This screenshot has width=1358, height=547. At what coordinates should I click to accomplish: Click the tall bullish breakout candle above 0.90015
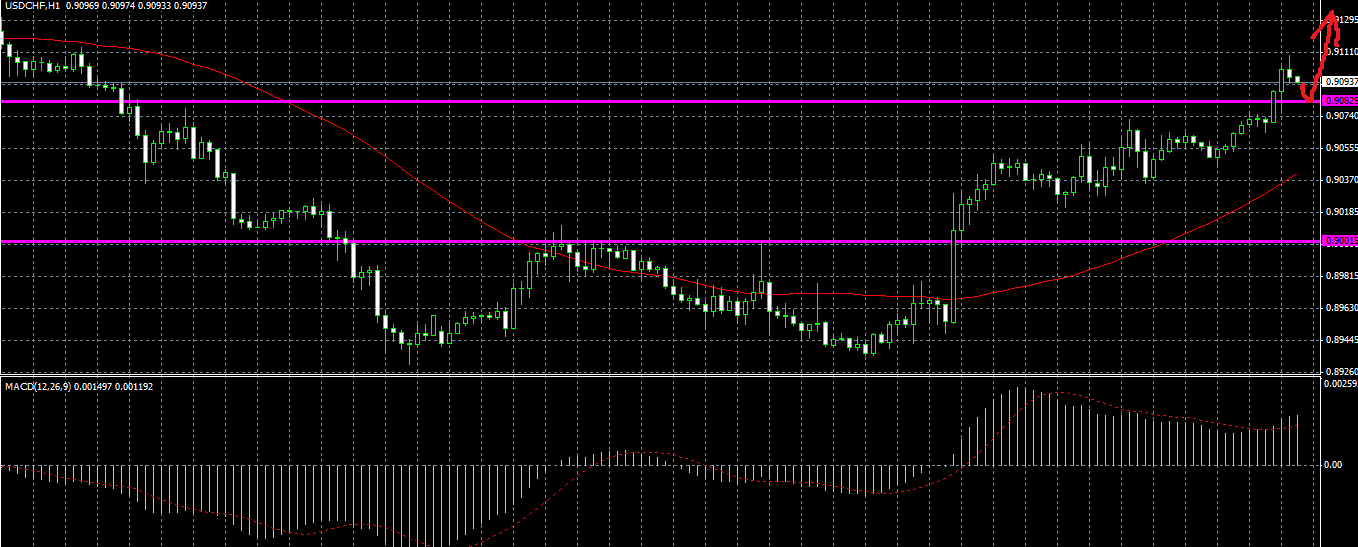click(954, 276)
